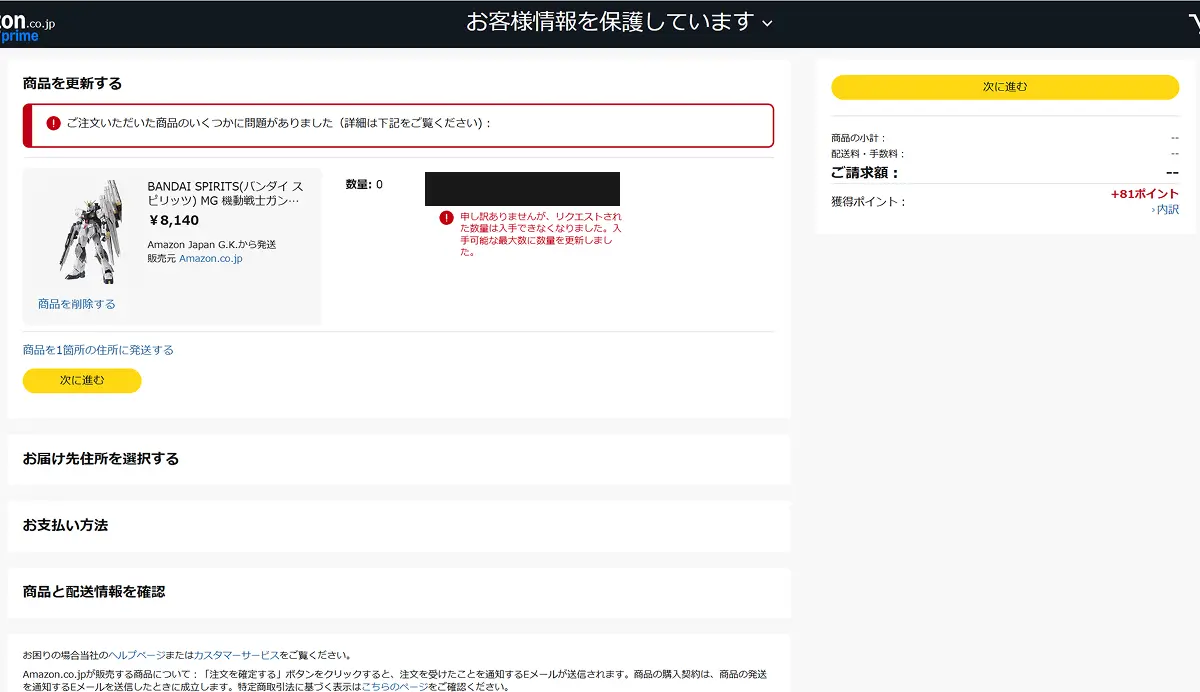This screenshot has height=692, width=1200.
Task: Click the error banner message text
Action: 279,124
